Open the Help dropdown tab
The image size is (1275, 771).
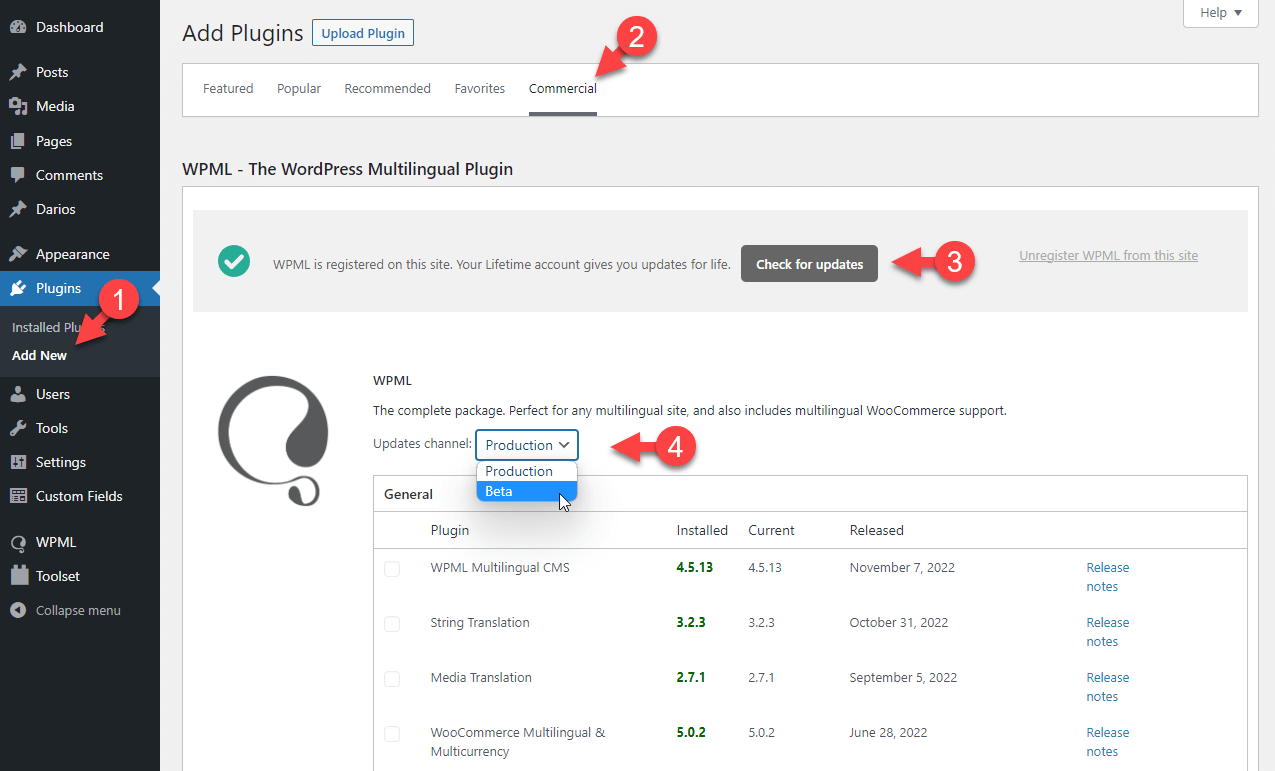tap(1221, 13)
